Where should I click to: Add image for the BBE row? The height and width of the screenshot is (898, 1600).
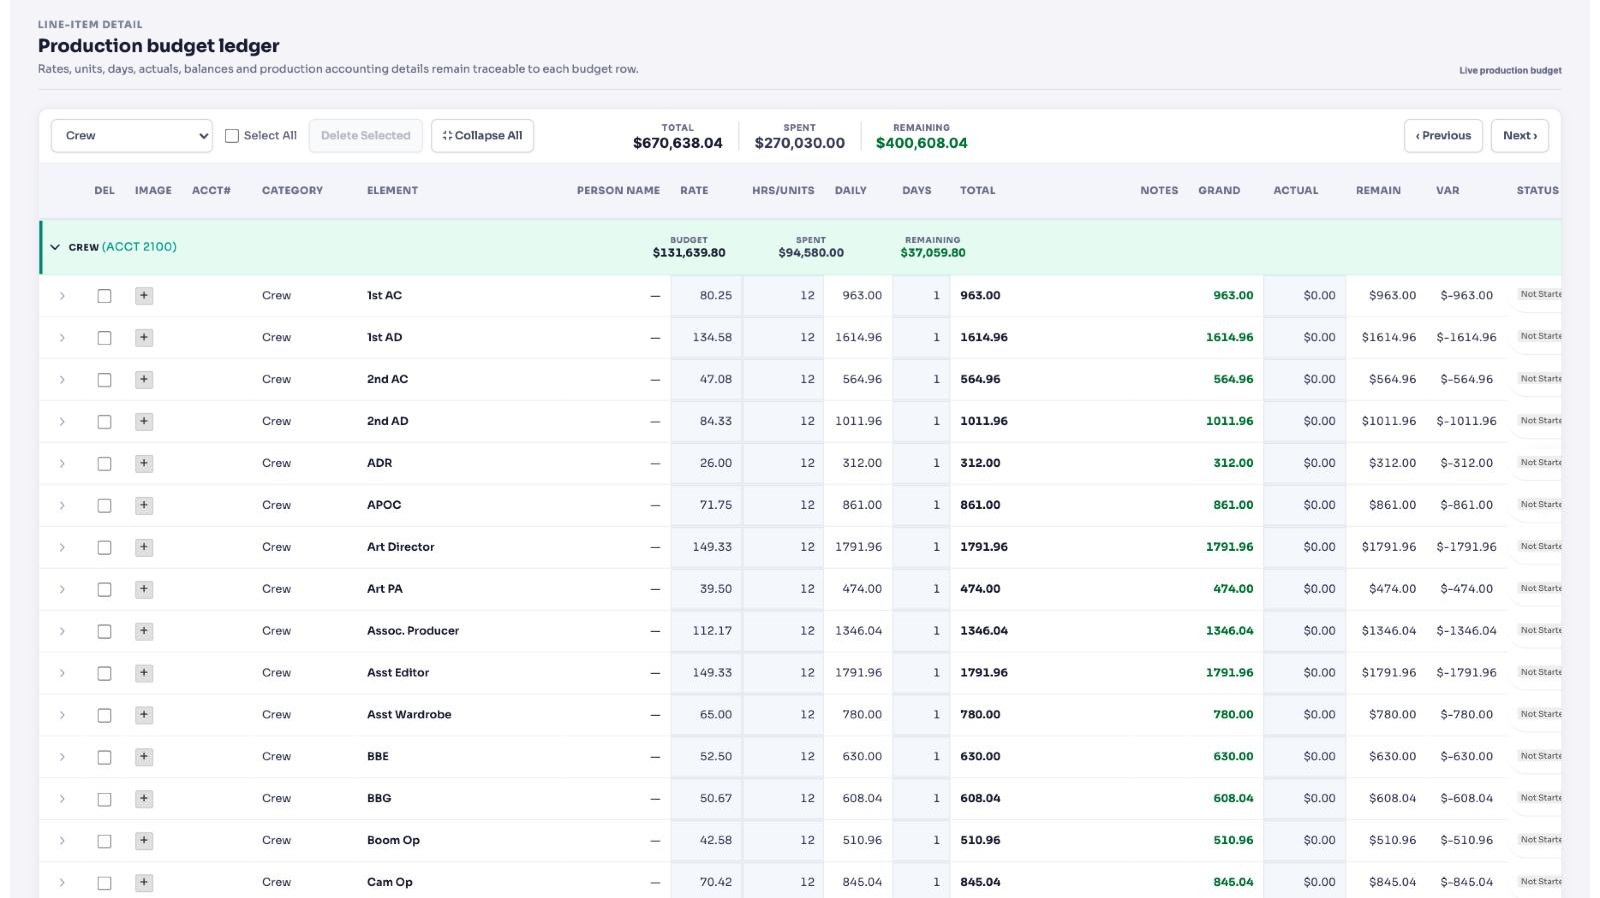click(x=144, y=757)
